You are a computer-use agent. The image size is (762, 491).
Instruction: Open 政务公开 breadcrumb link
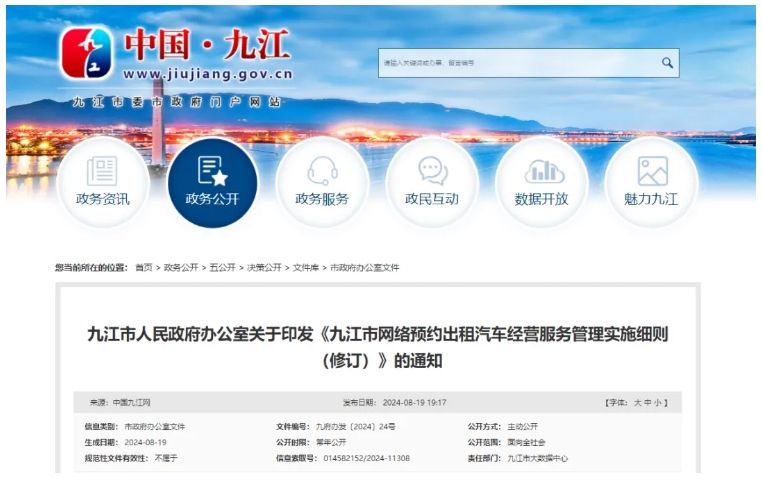(x=181, y=267)
